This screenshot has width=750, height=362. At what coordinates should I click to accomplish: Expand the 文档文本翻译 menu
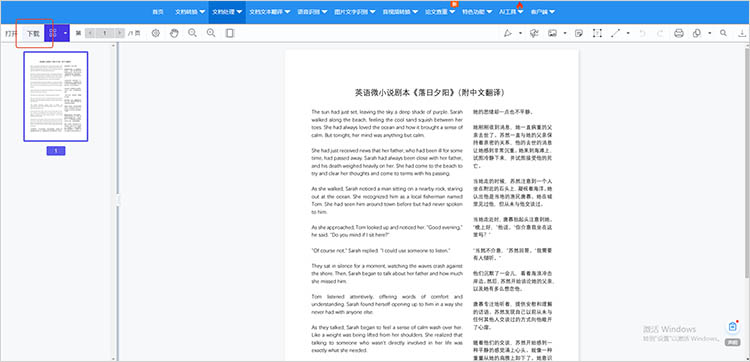pyautogui.click(x=270, y=12)
